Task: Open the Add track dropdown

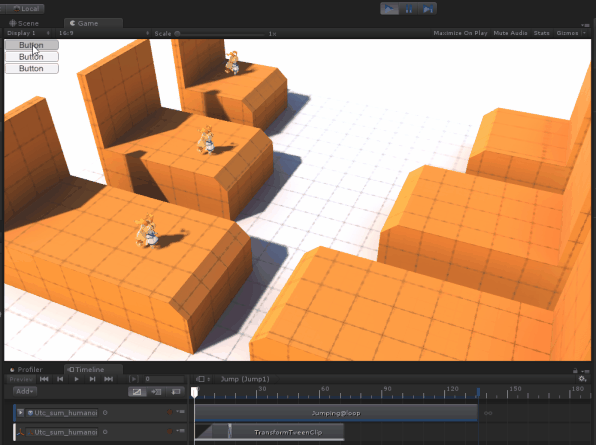Action: coord(25,391)
